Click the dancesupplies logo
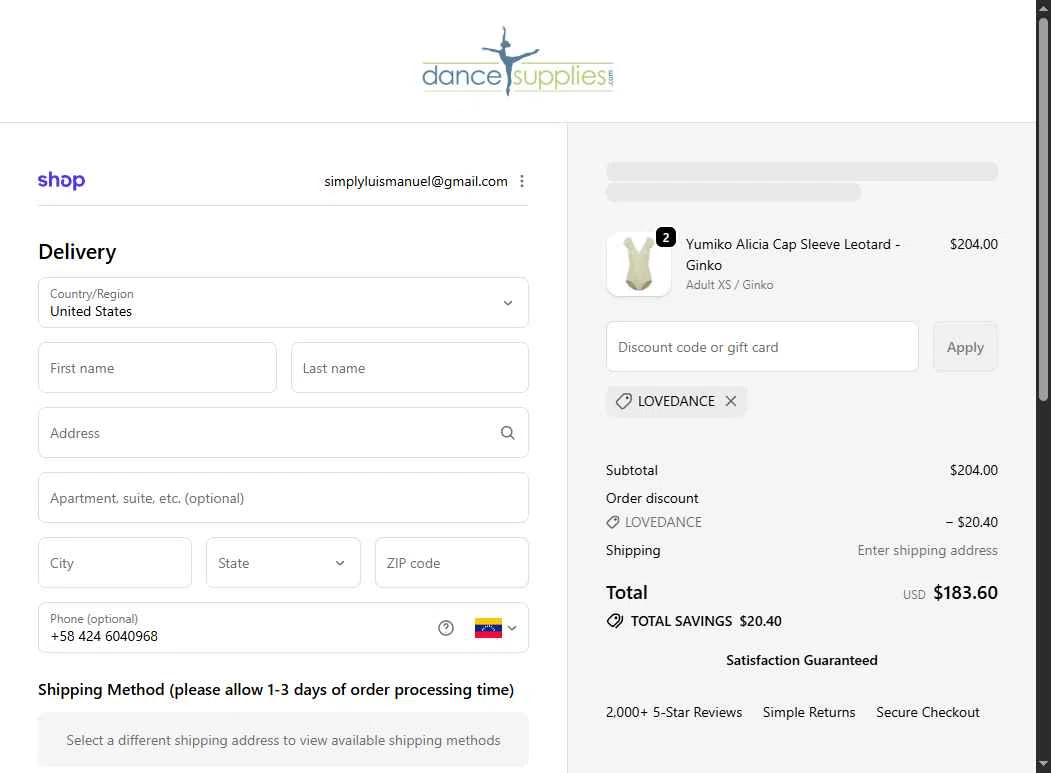This screenshot has width=1051, height=773. (x=517, y=62)
